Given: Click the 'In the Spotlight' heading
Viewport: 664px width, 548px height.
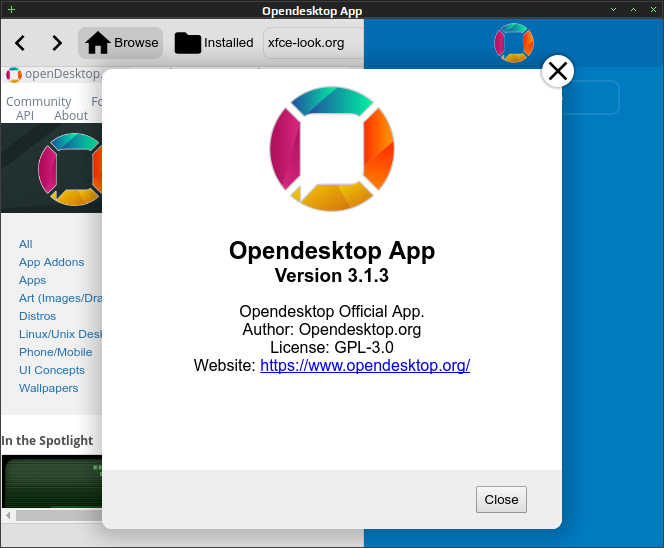Looking at the screenshot, I should pyautogui.click(x=47, y=440).
